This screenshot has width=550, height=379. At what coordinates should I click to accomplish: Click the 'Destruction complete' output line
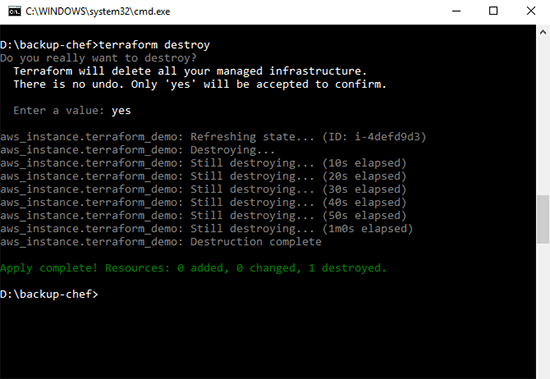(x=161, y=242)
